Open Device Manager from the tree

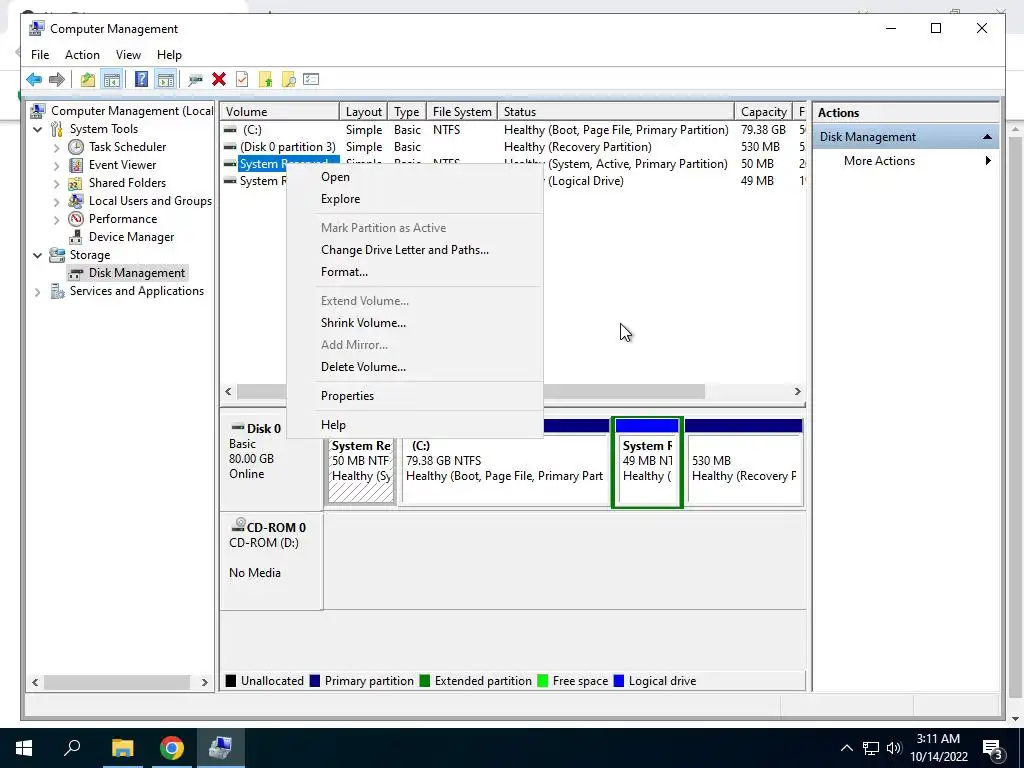point(131,236)
